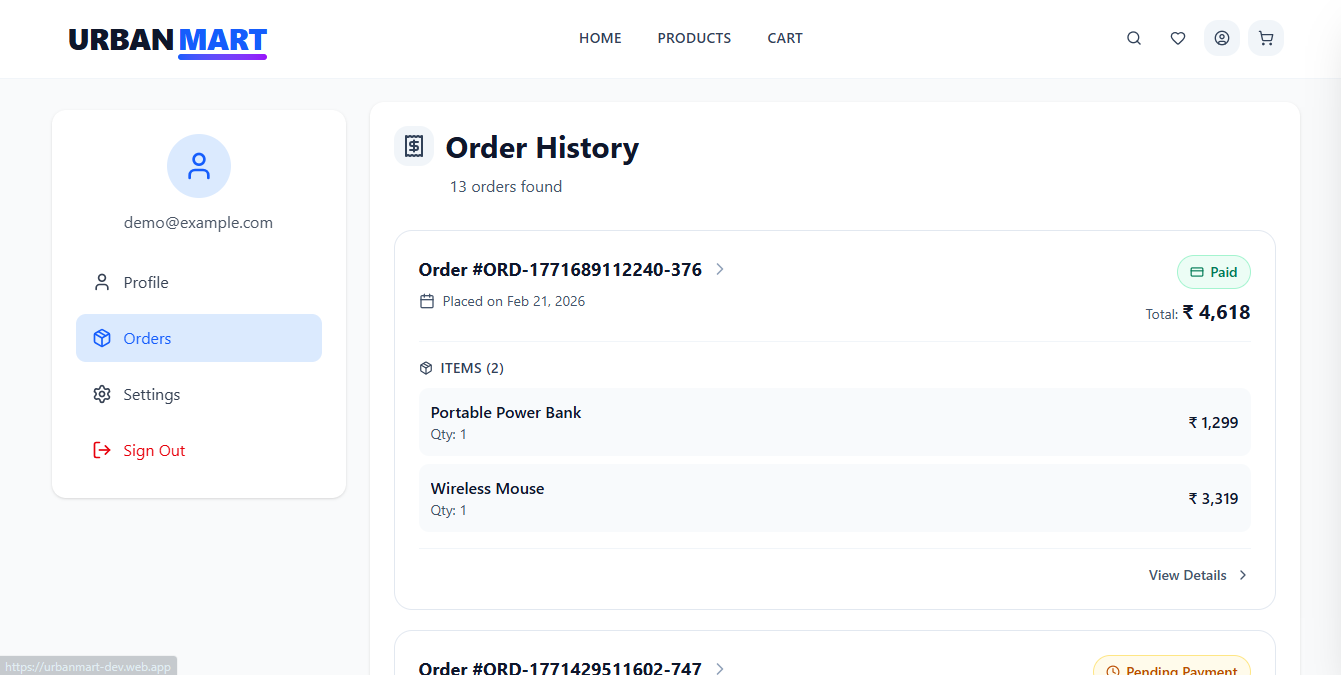Open the shopping cart icon
Screen dimensions: 1341x675
[1266, 38]
